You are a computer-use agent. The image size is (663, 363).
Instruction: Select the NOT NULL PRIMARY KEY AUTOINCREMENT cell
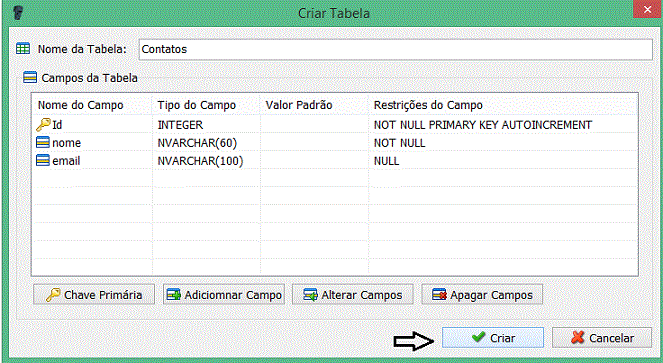click(483, 125)
